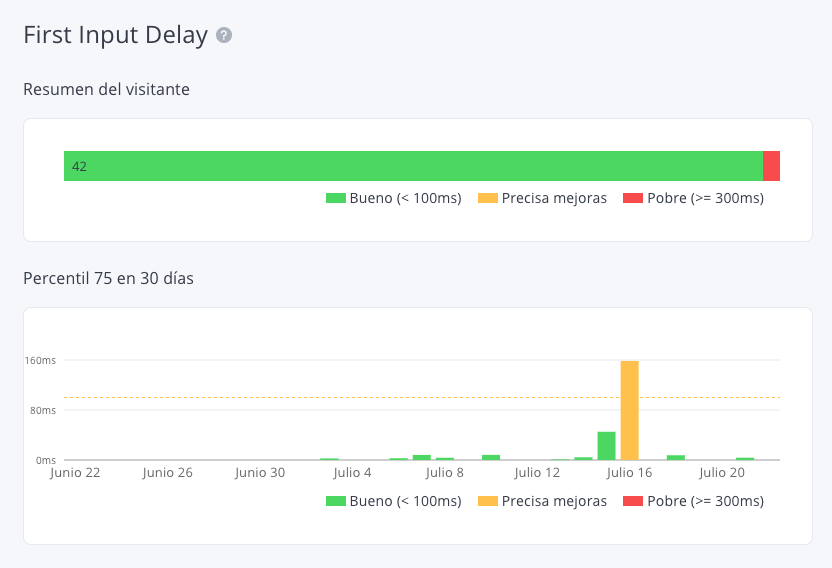Click the First Input Delay help icon
This screenshot has width=832, height=568.
[x=224, y=36]
